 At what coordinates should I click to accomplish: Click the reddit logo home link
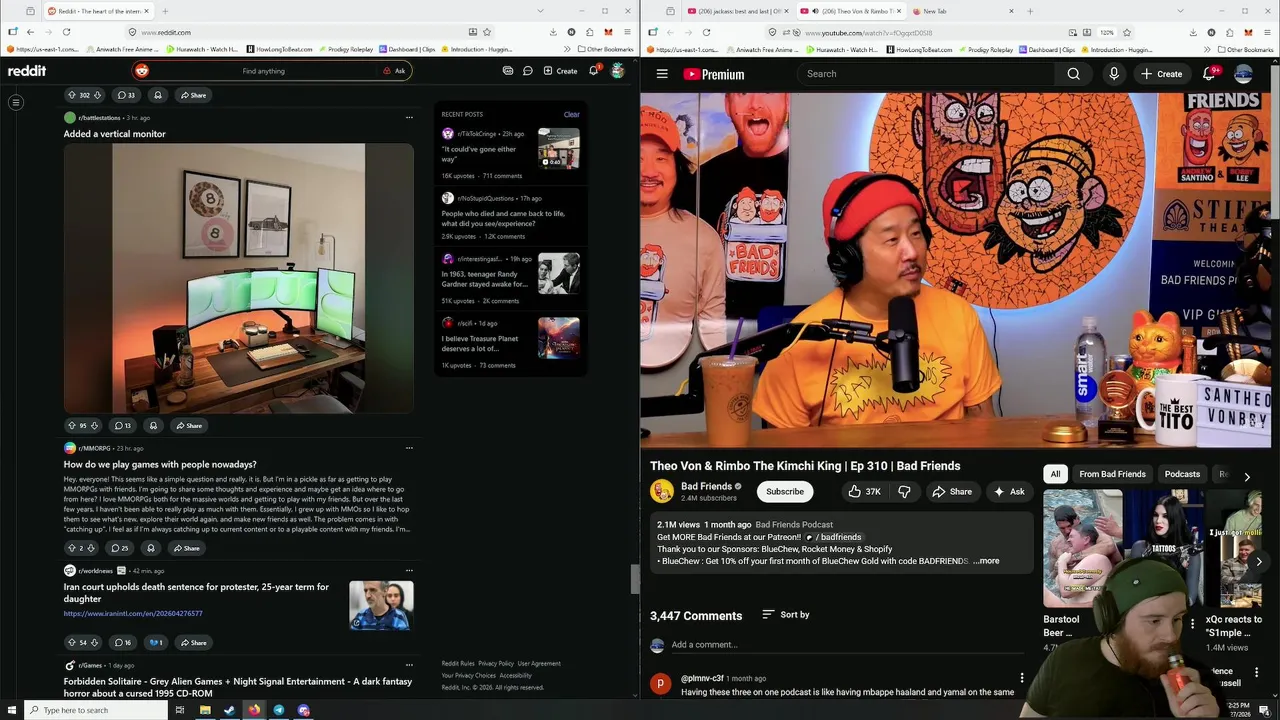[27, 71]
